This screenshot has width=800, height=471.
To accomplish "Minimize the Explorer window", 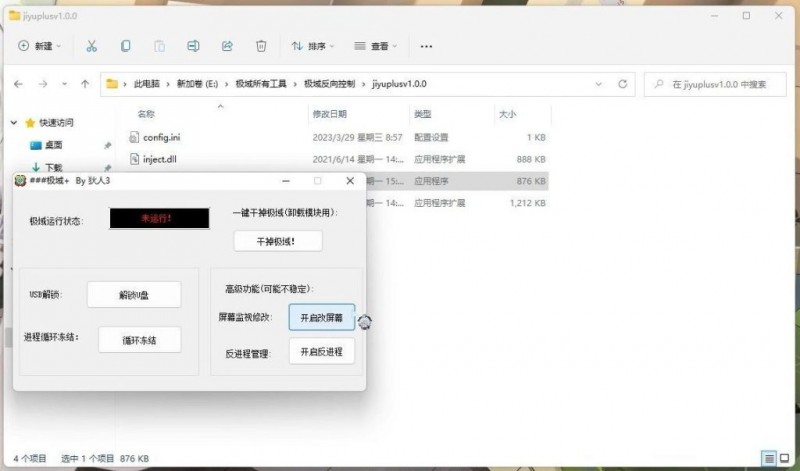I will point(714,16).
